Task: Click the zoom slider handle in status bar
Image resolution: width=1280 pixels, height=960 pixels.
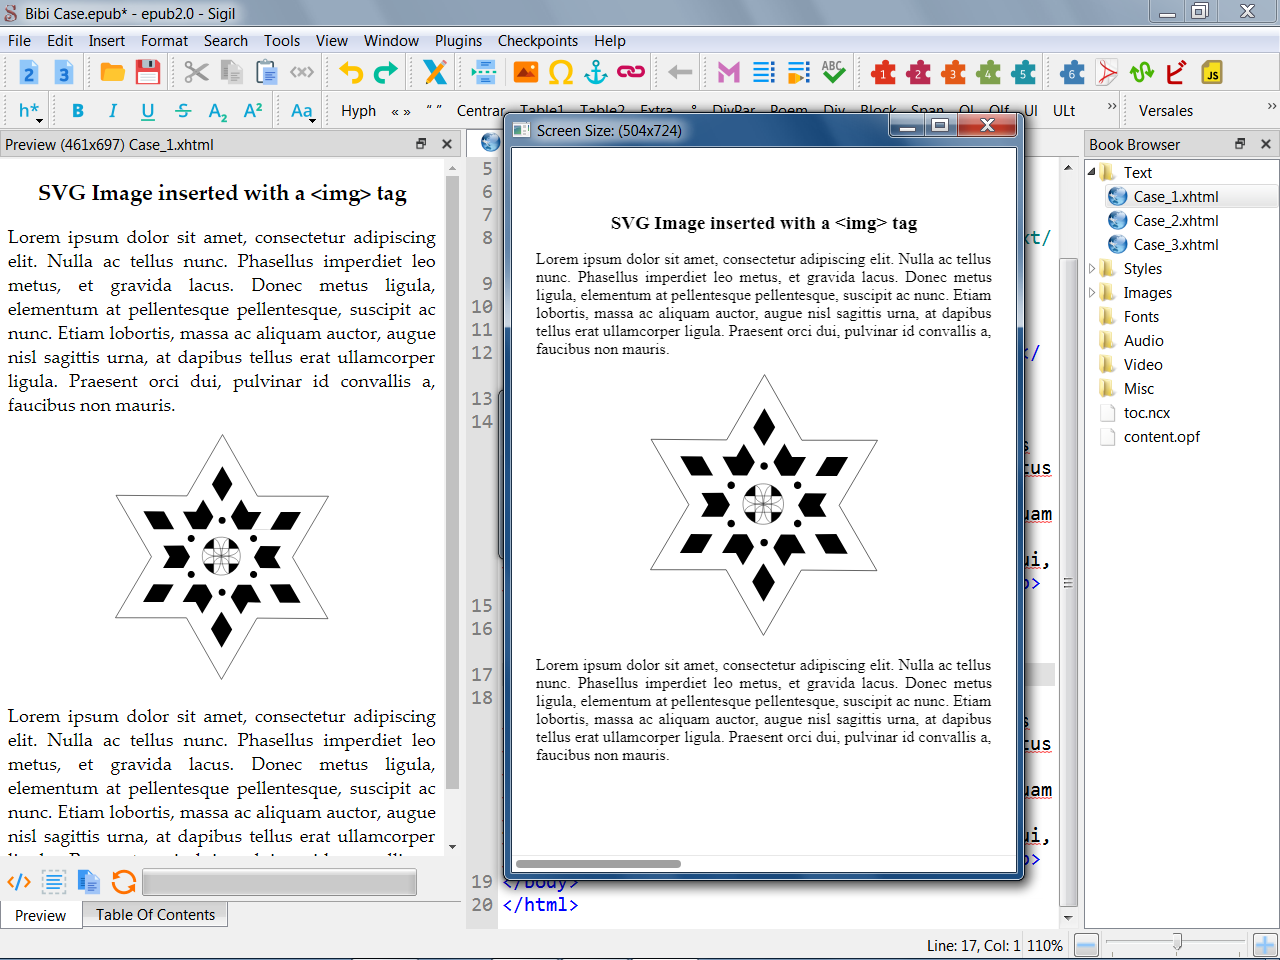Action: [1177, 943]
